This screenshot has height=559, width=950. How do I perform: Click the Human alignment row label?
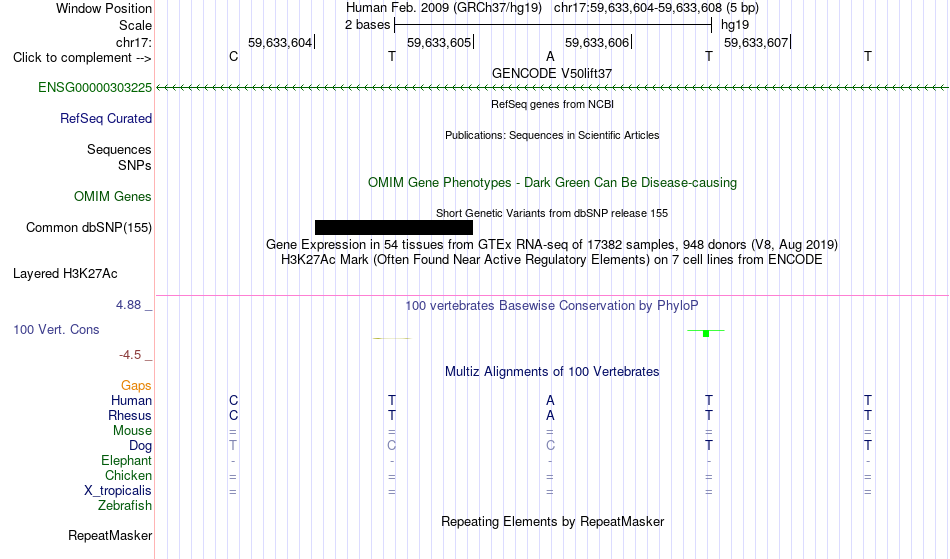131,400
